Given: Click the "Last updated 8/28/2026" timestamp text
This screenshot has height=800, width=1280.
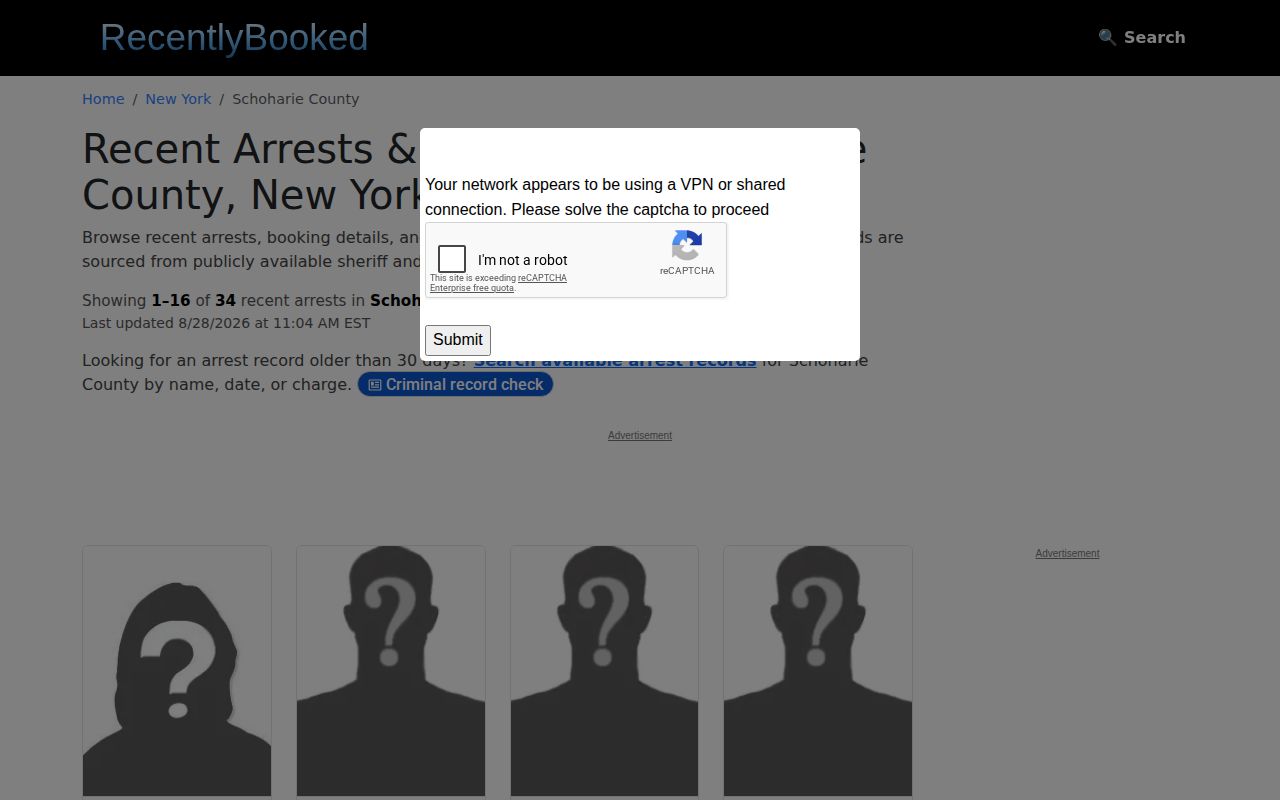Looking at the screenshot, I should 226,323.
